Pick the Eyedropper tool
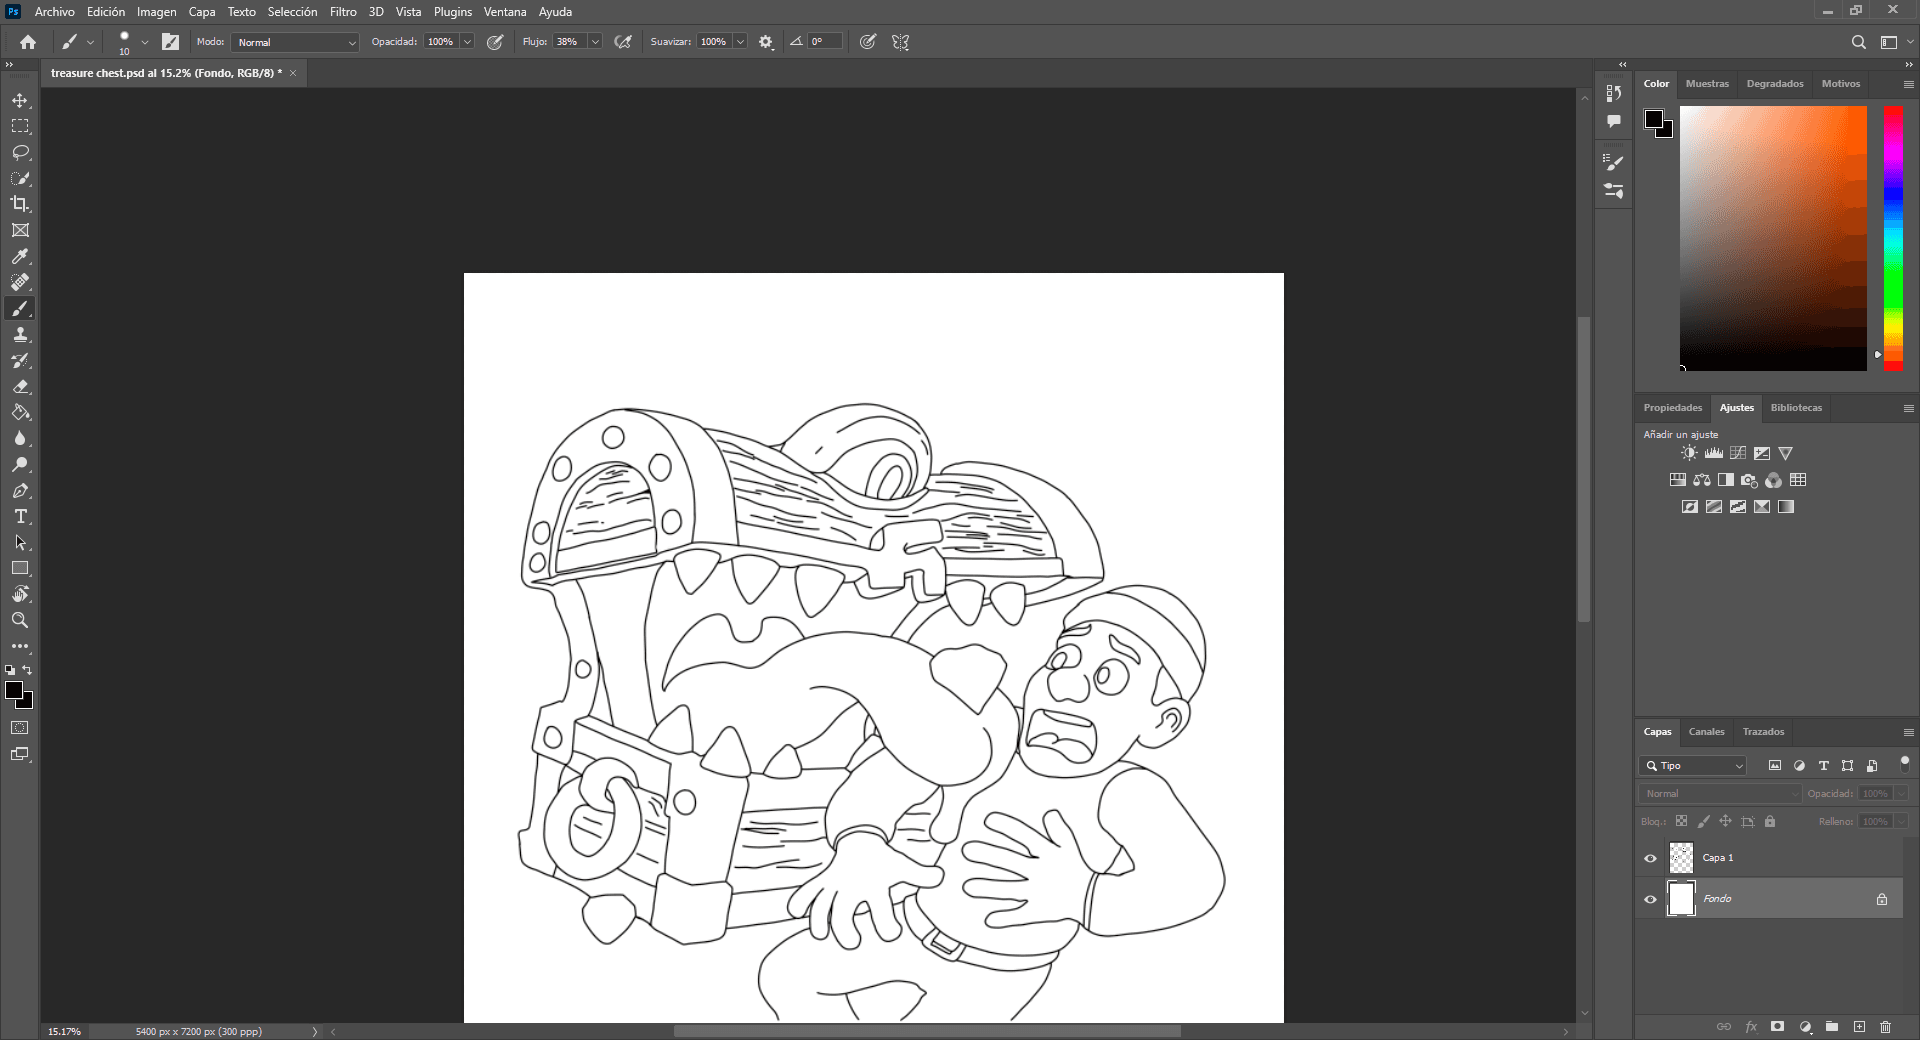1920x1040 pixels. click(x=20, y=256)
